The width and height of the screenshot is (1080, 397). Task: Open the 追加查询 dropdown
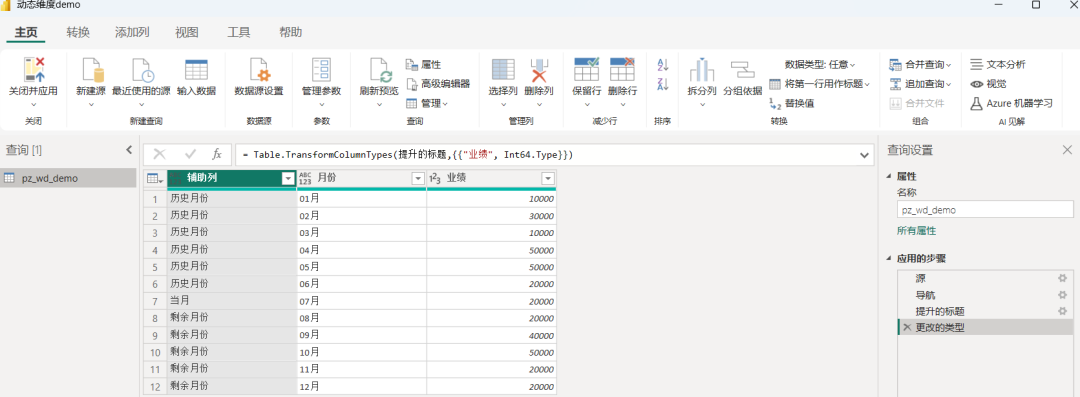tap(920, 84)
